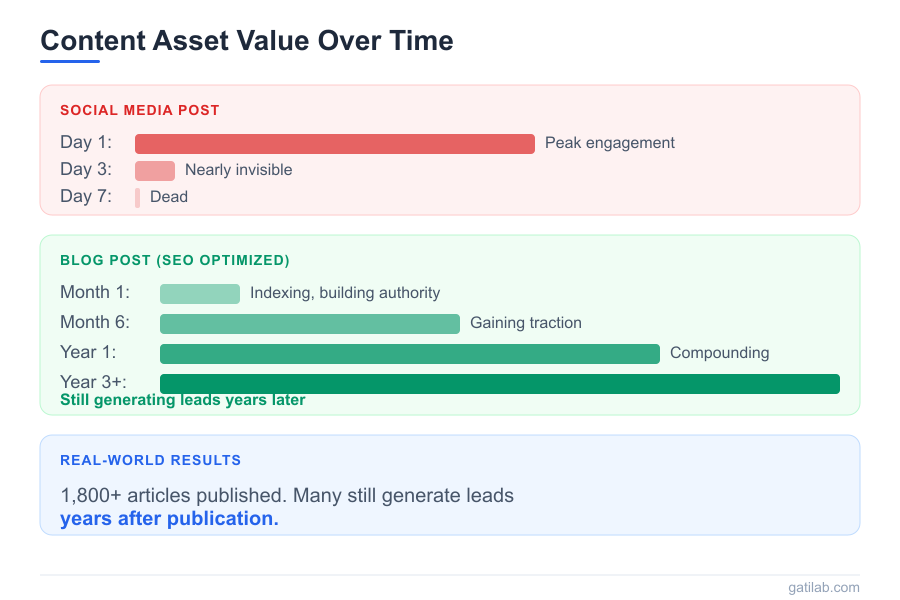Select the "Compounding" label

point(720,353)
